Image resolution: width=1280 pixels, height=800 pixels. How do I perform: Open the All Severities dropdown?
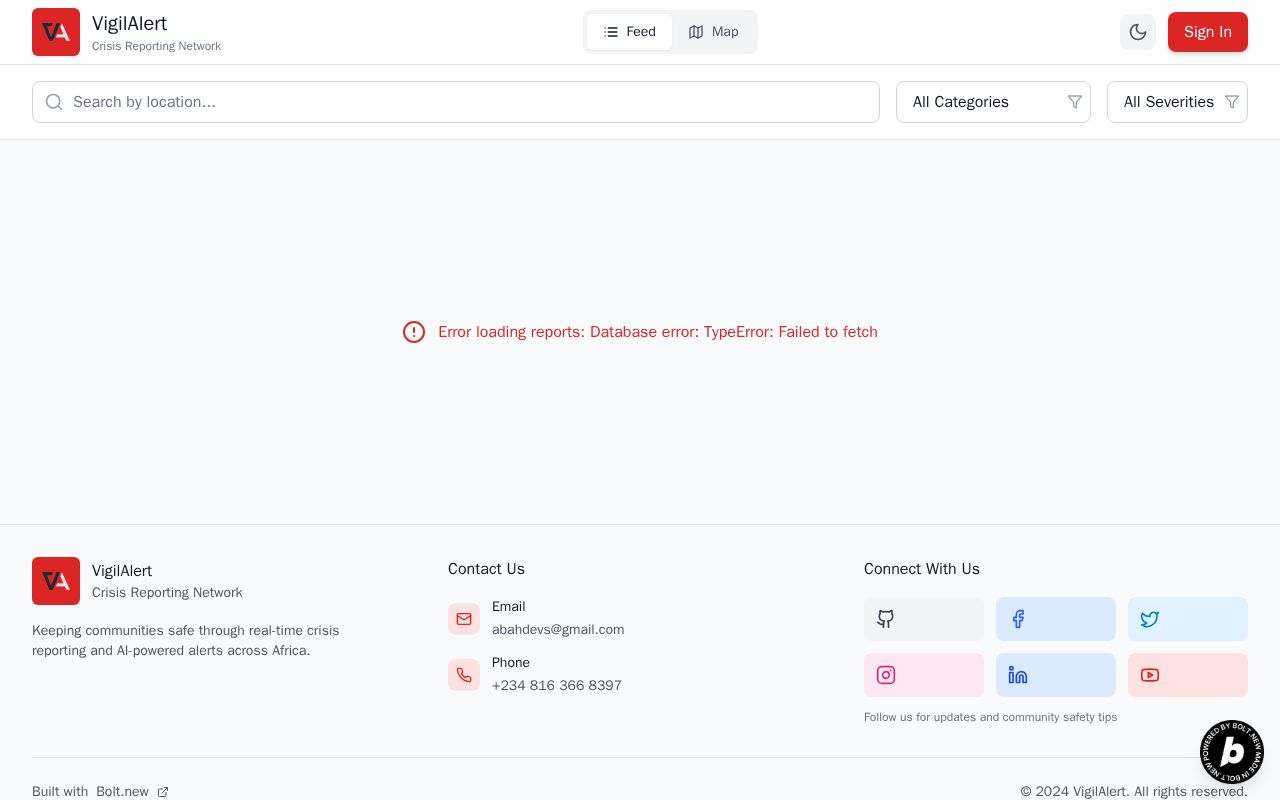click(x=1177, y=102)
